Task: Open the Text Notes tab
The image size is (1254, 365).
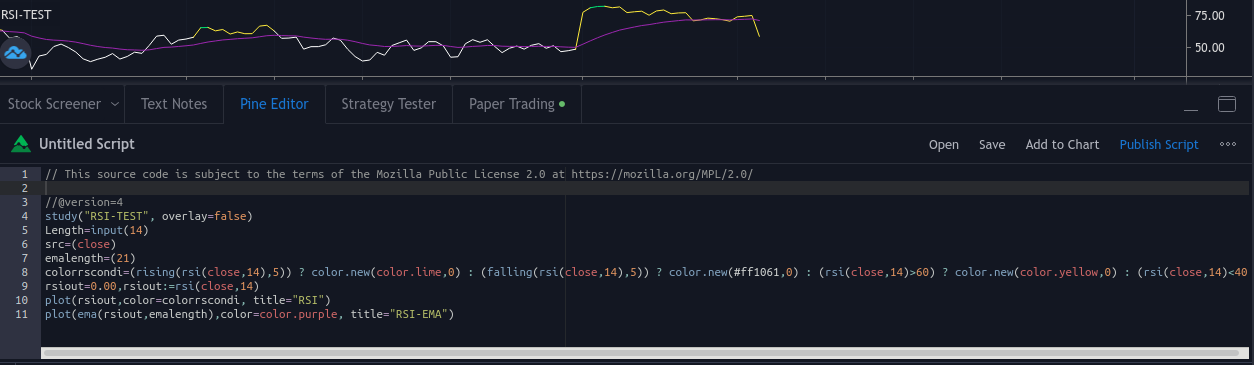Action: click(174, 104)
